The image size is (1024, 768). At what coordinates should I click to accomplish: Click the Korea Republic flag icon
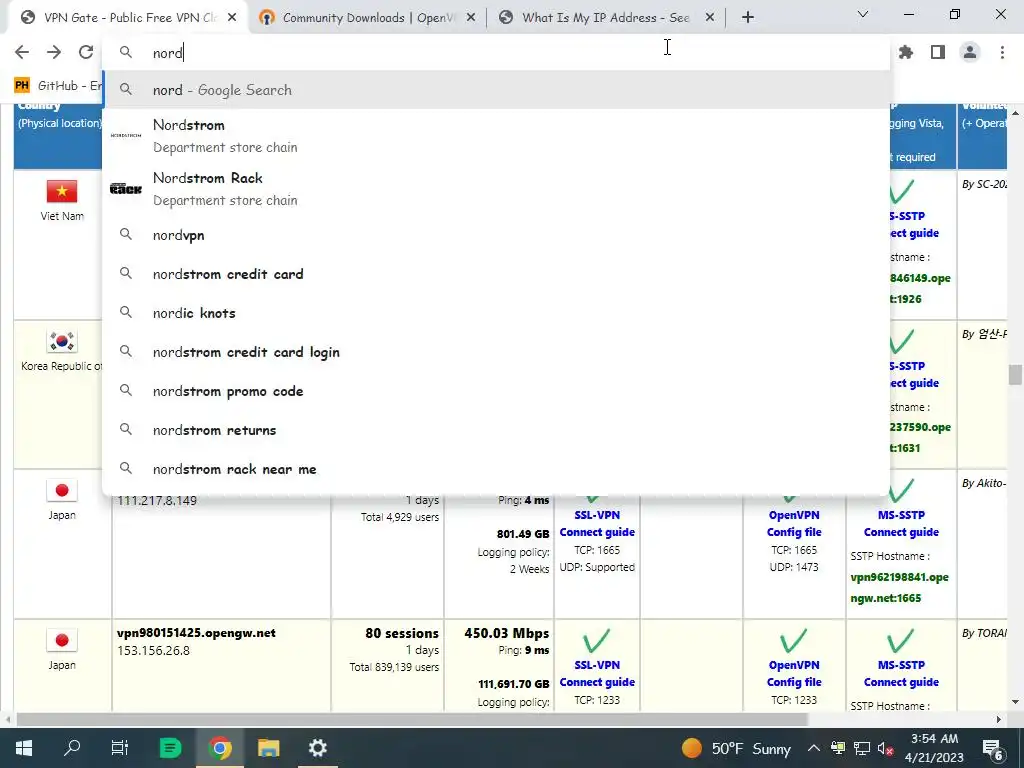click(62, 342)
